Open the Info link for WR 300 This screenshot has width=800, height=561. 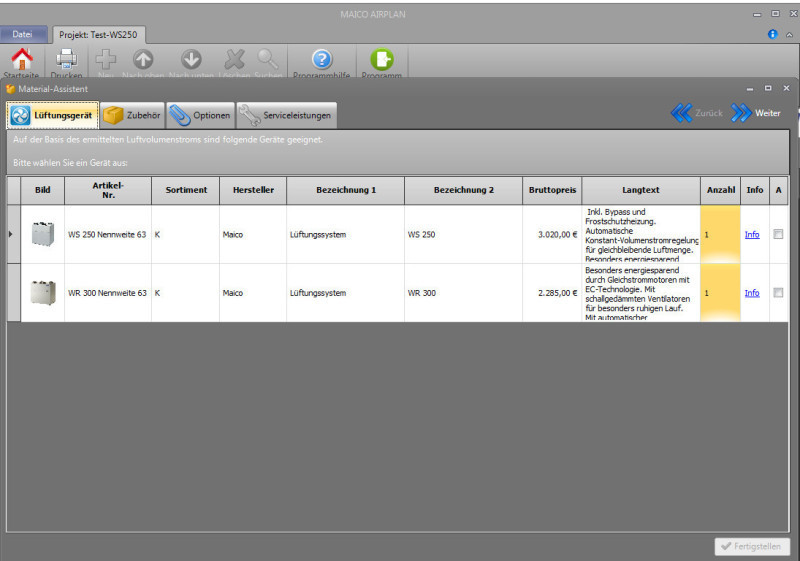752,293
